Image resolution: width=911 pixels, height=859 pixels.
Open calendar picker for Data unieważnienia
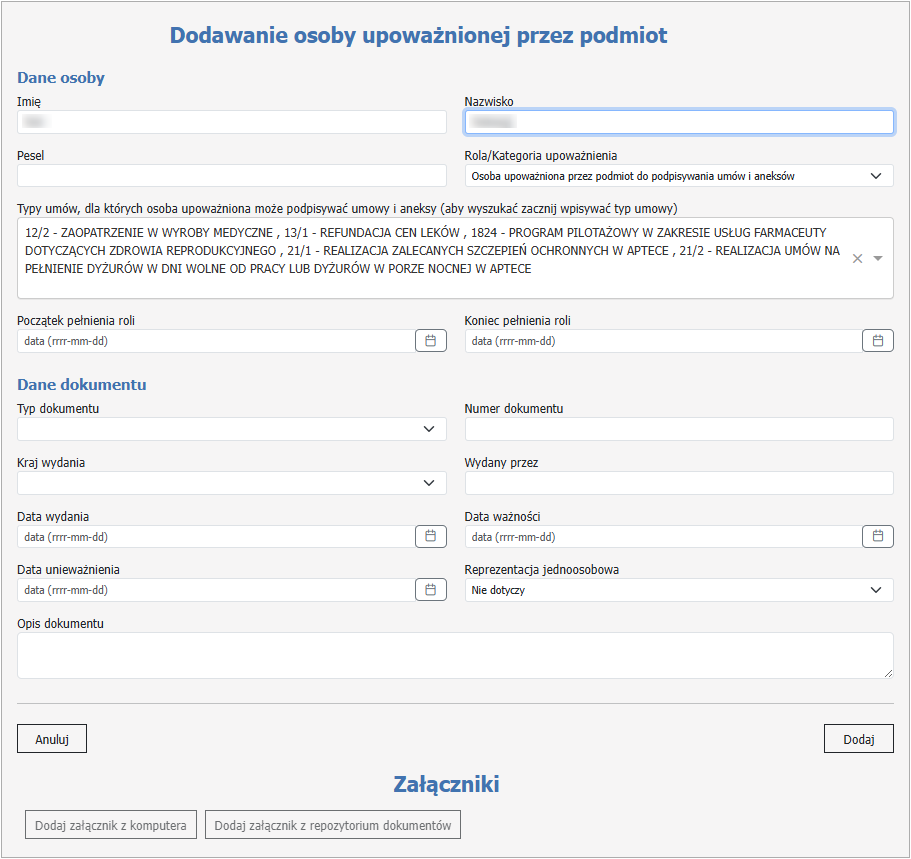[x=430, y=590]
